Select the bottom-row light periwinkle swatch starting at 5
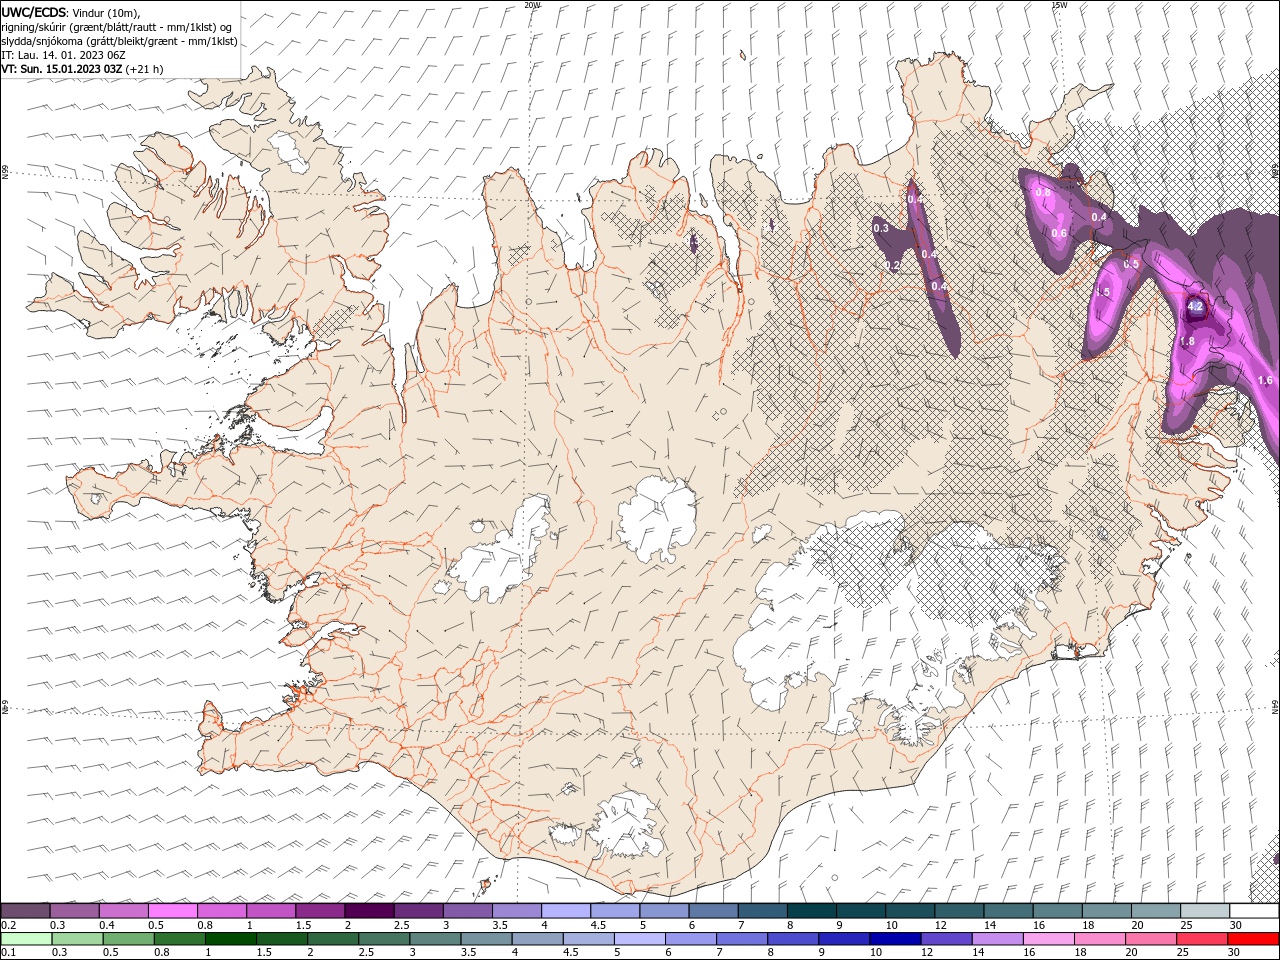This screenshot has width=1280, height=960. [639, 939]
